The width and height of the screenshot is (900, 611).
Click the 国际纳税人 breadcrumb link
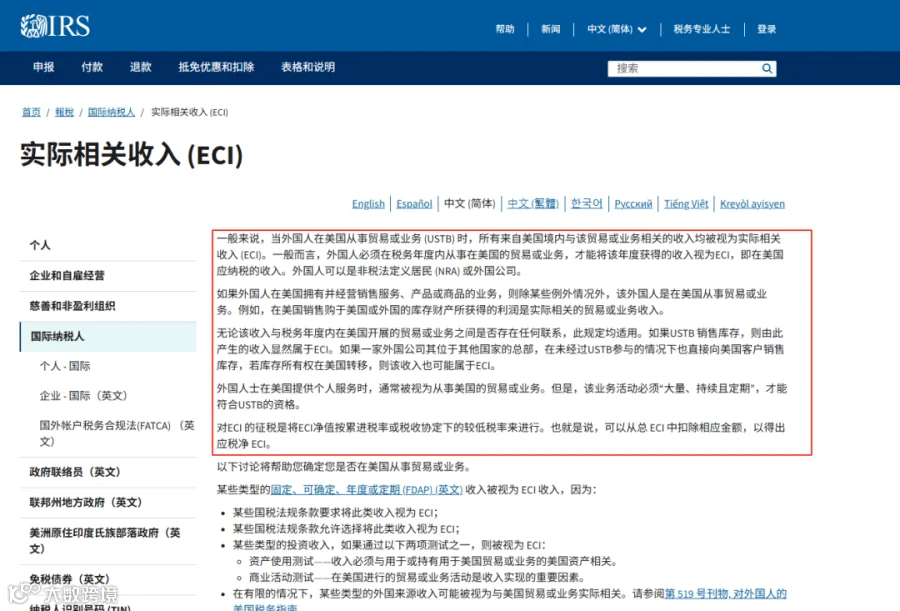click(111, 112)
